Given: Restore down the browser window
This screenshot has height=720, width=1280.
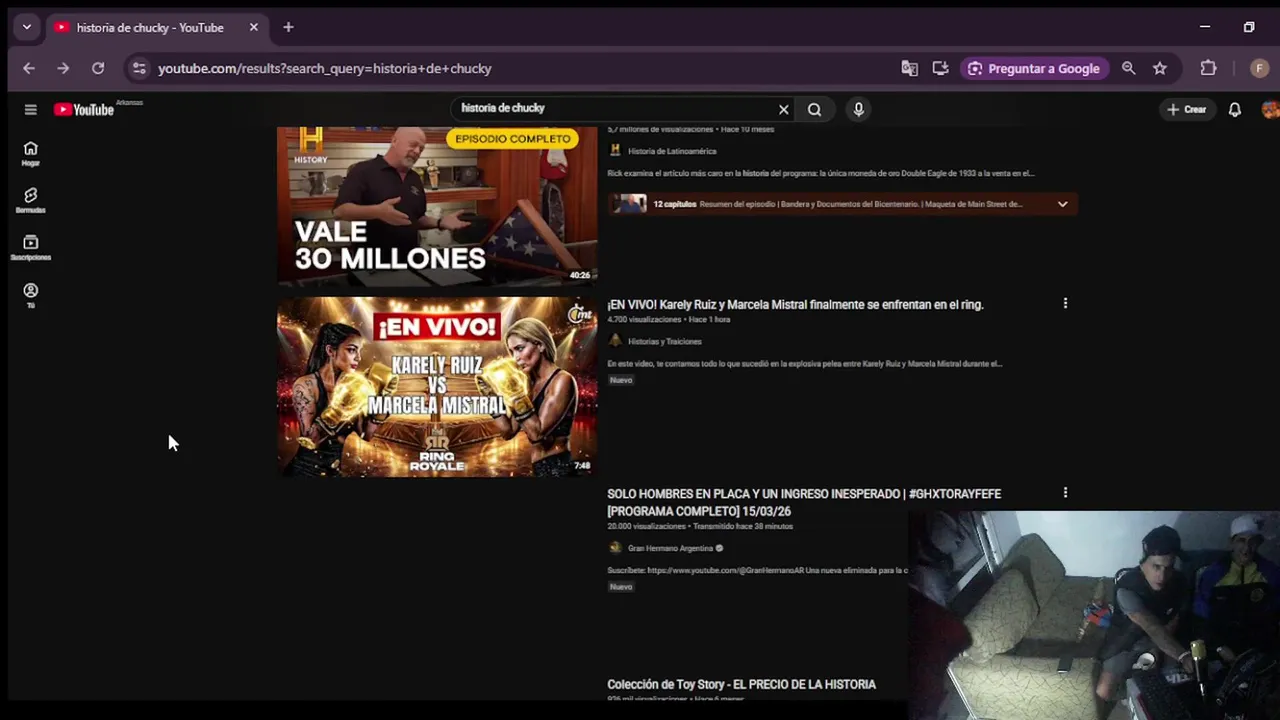Looking at the screenshot, I should 1249,27.
